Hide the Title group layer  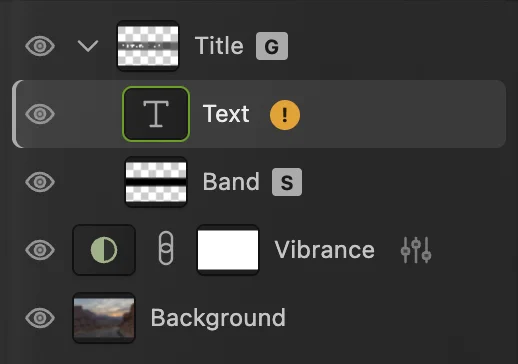coord(40,46)
